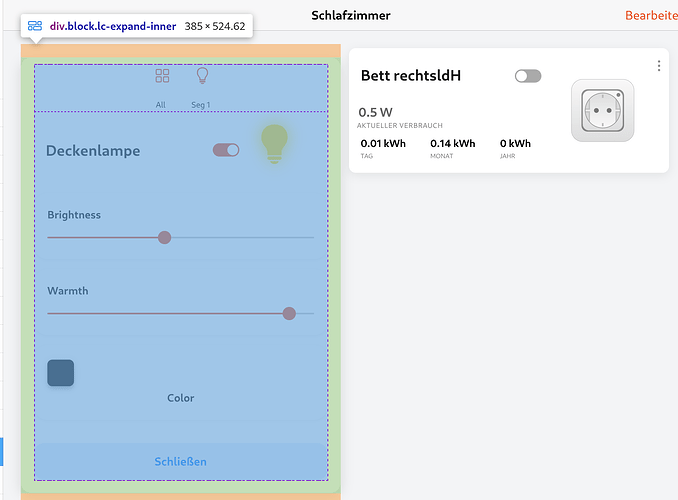Click the power socket image
Viewport: 678px width, 500px height.
(602, 110)
